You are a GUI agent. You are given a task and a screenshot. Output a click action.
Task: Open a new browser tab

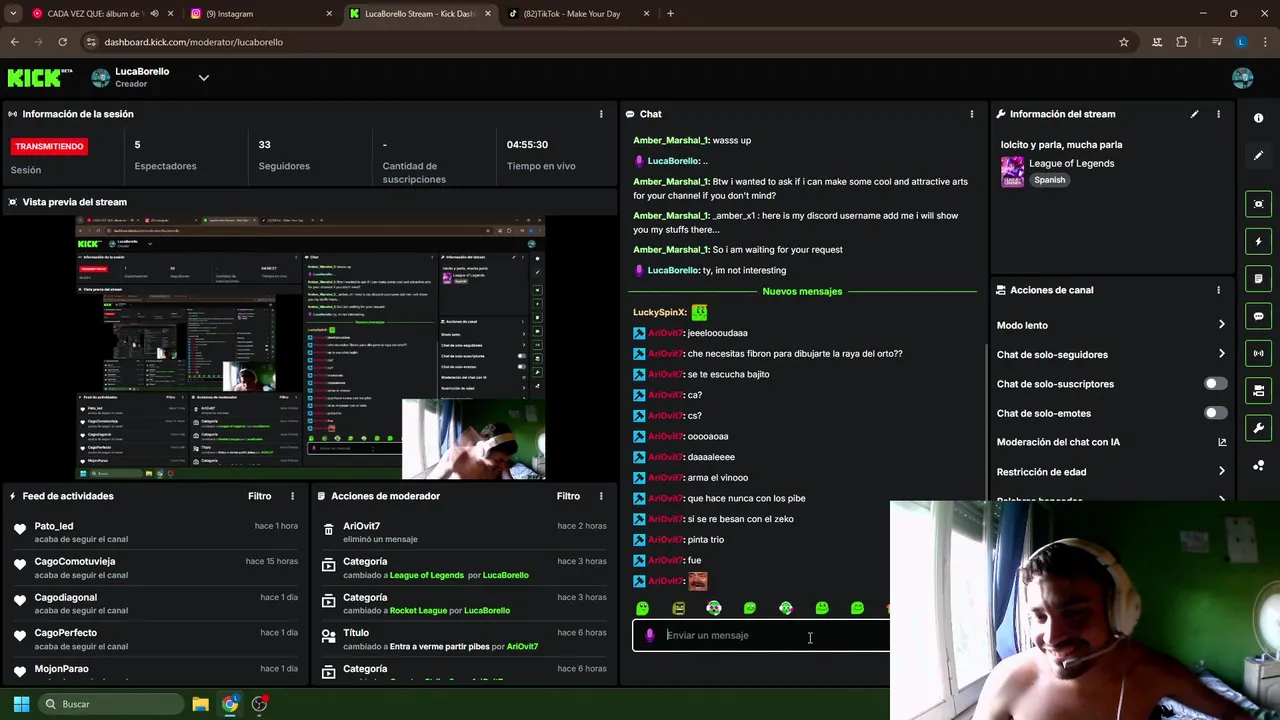coord(670,14)
